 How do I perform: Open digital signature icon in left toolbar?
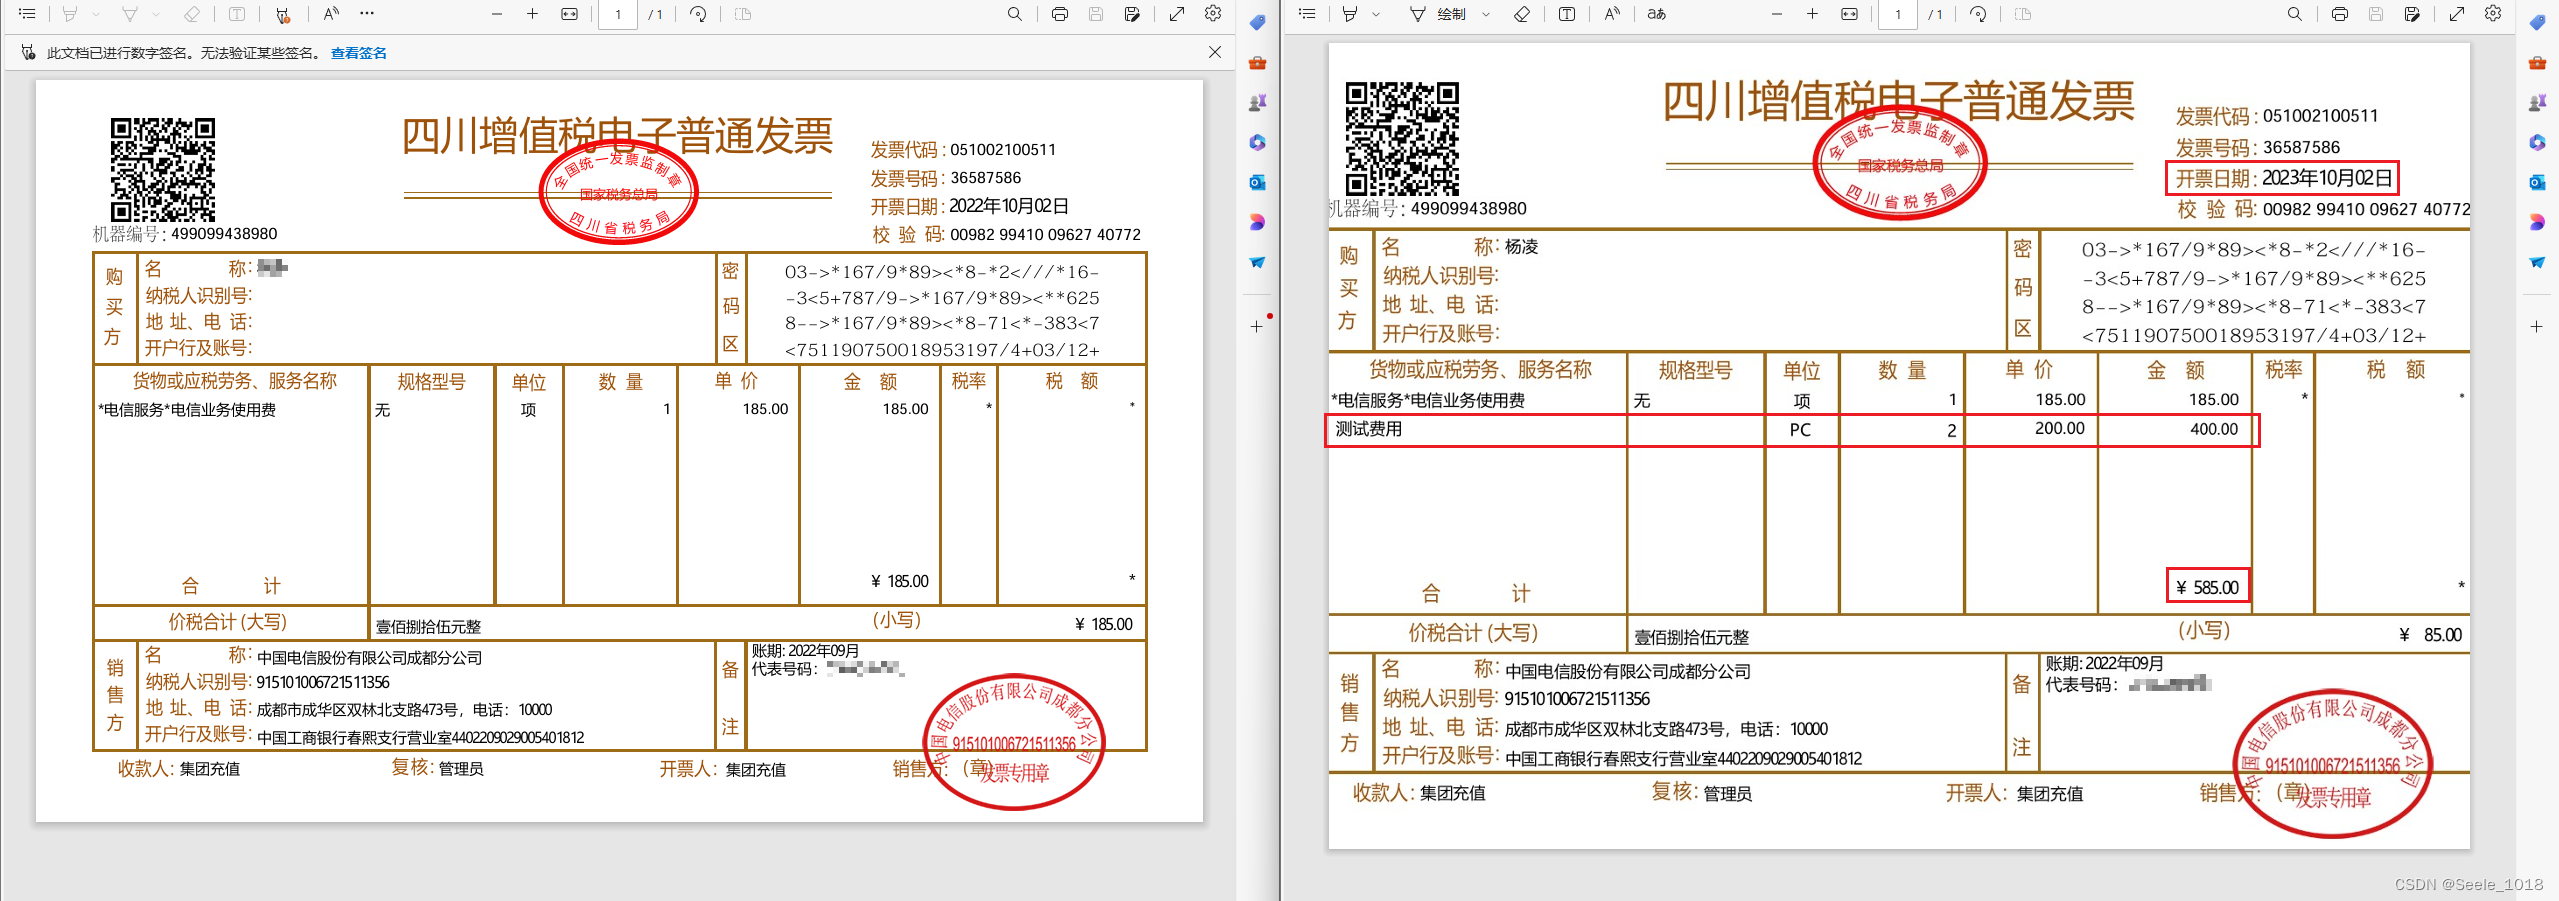click(x=283, y=14)
